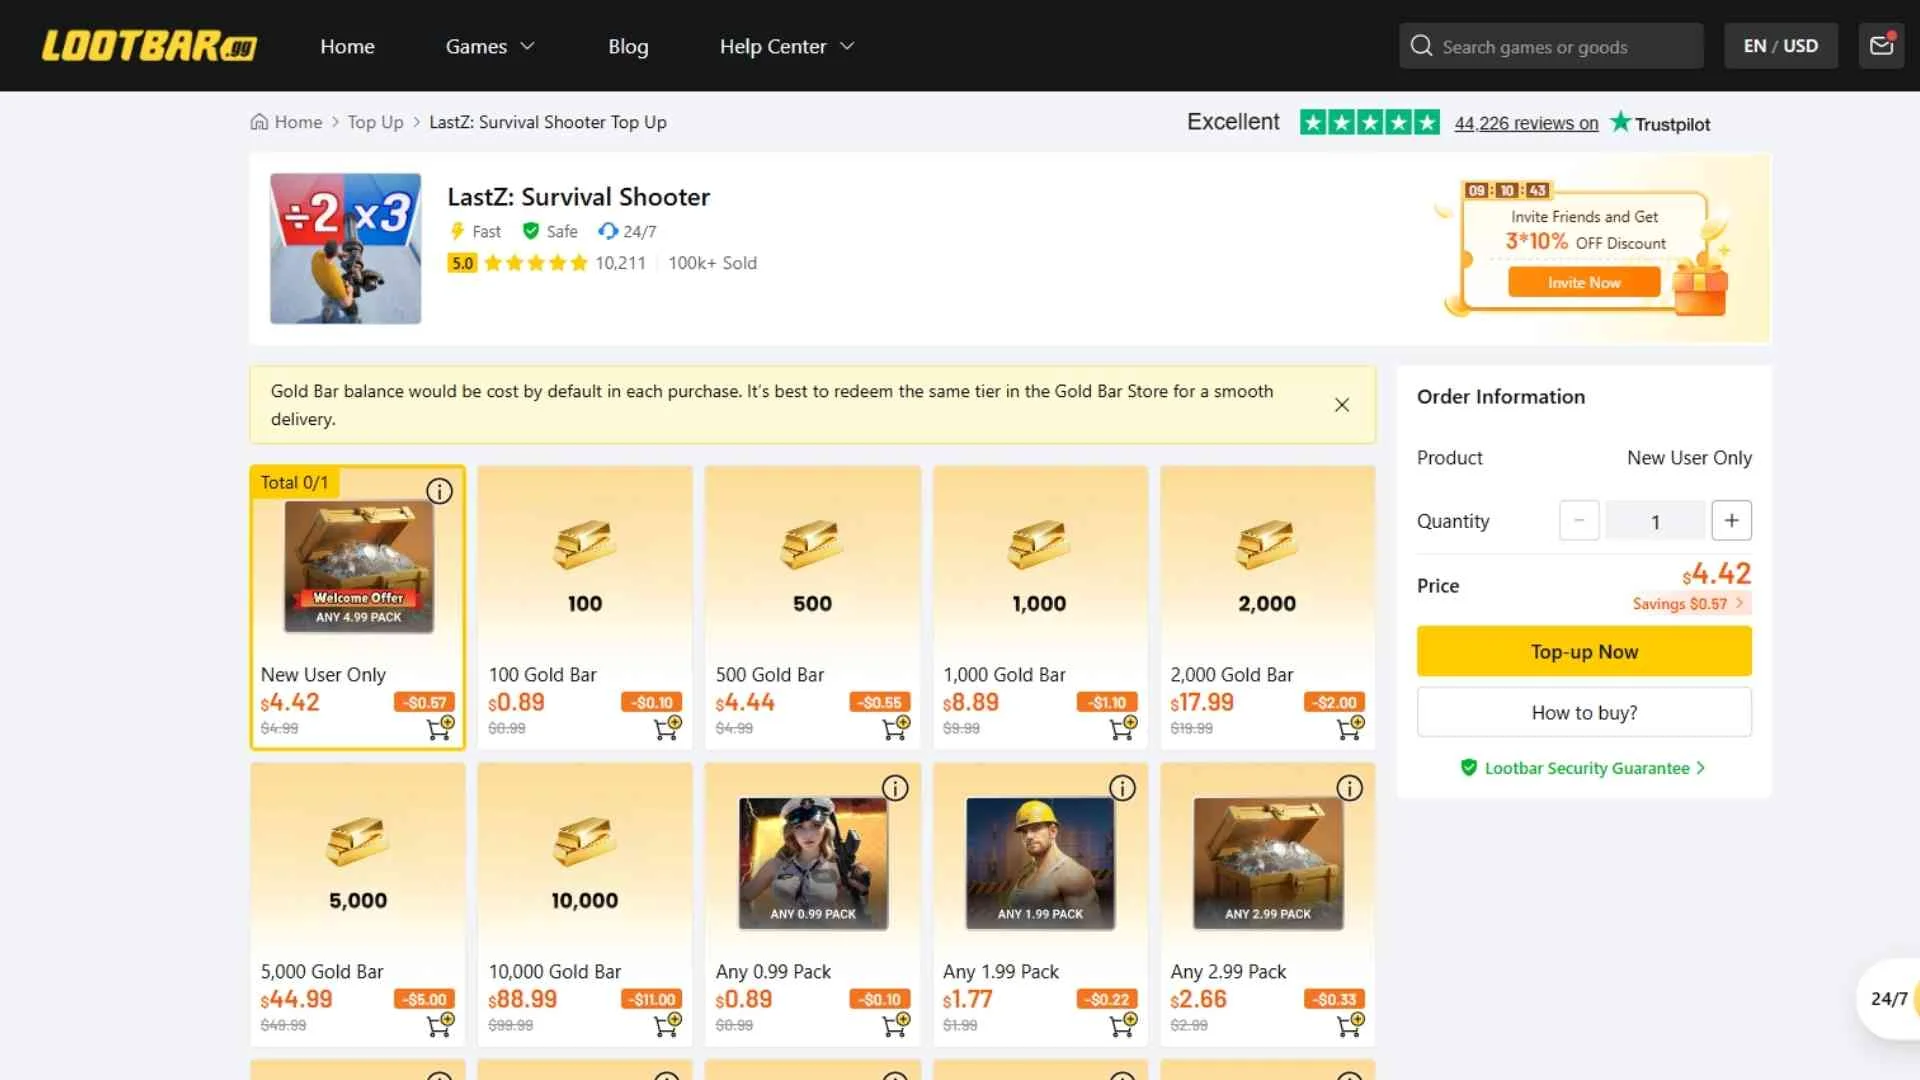Click the LastZ: Survival Shooter title
Screen dimensions: 1920x1080
[x=578, y=197]
